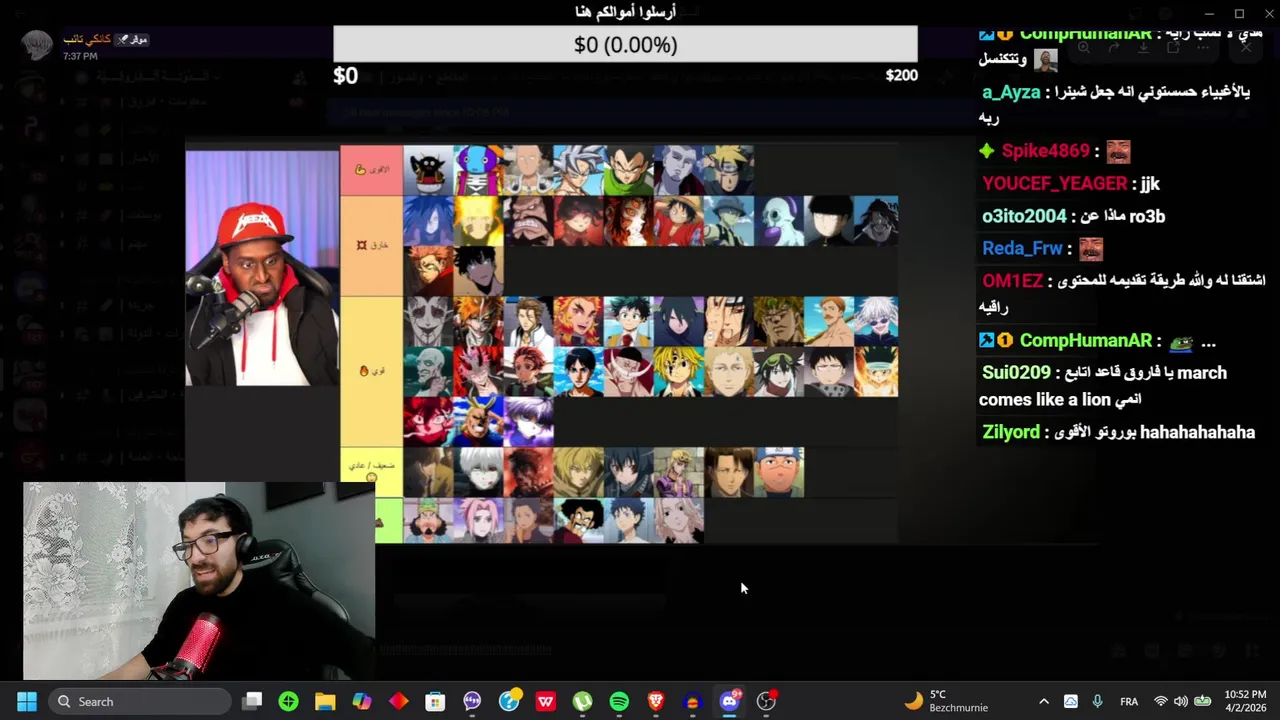
Task: Select Madara thumbnail in second tier
Action: pyautogui.click(x=428, y=220)
